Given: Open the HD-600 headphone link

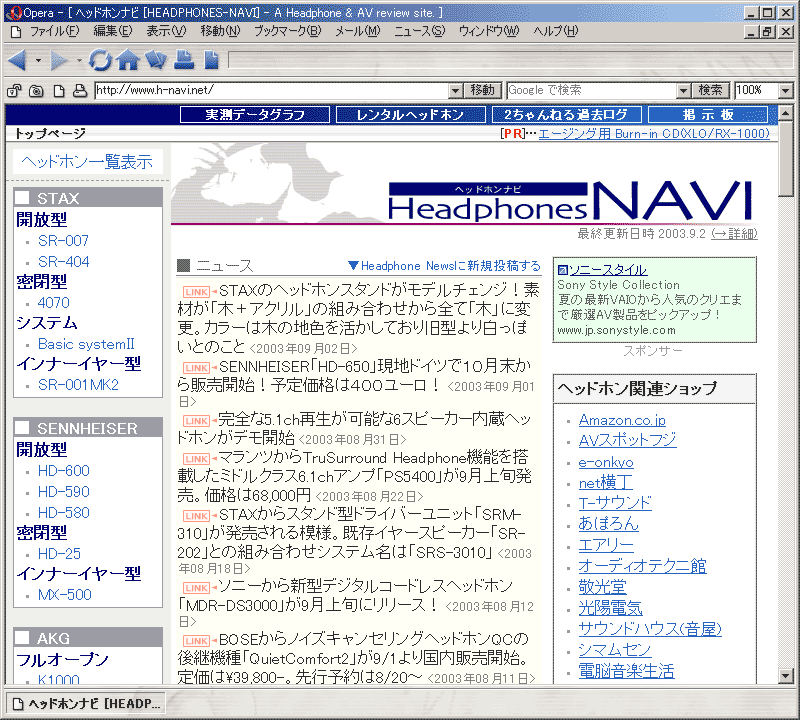Looking at the screenshot, I should pos(64,470).
